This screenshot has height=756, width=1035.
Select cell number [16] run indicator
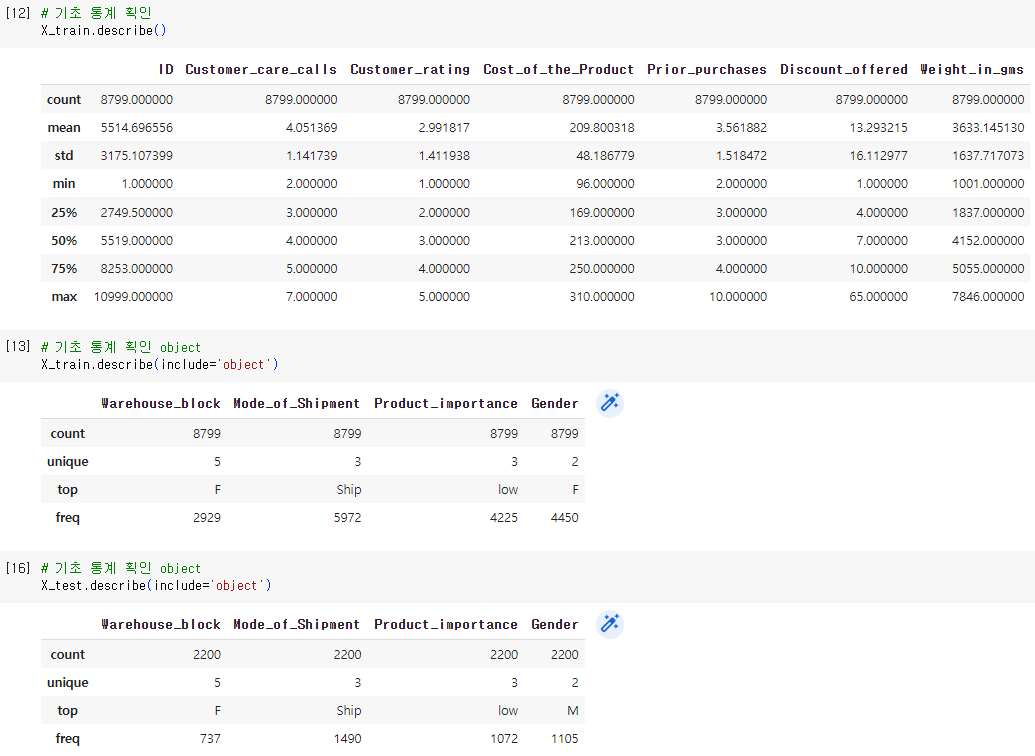click(x=18, y=568)
